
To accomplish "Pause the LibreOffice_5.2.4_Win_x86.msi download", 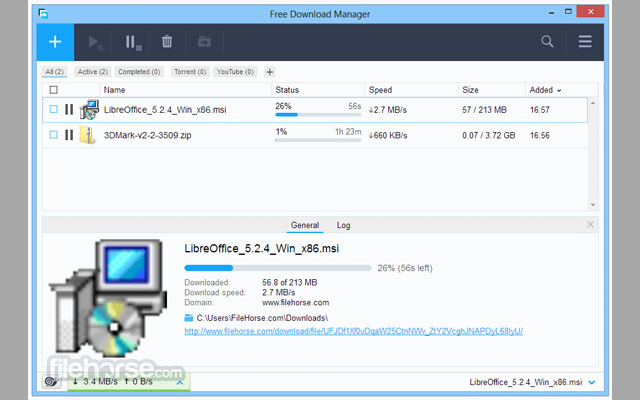I will point(69,109).
